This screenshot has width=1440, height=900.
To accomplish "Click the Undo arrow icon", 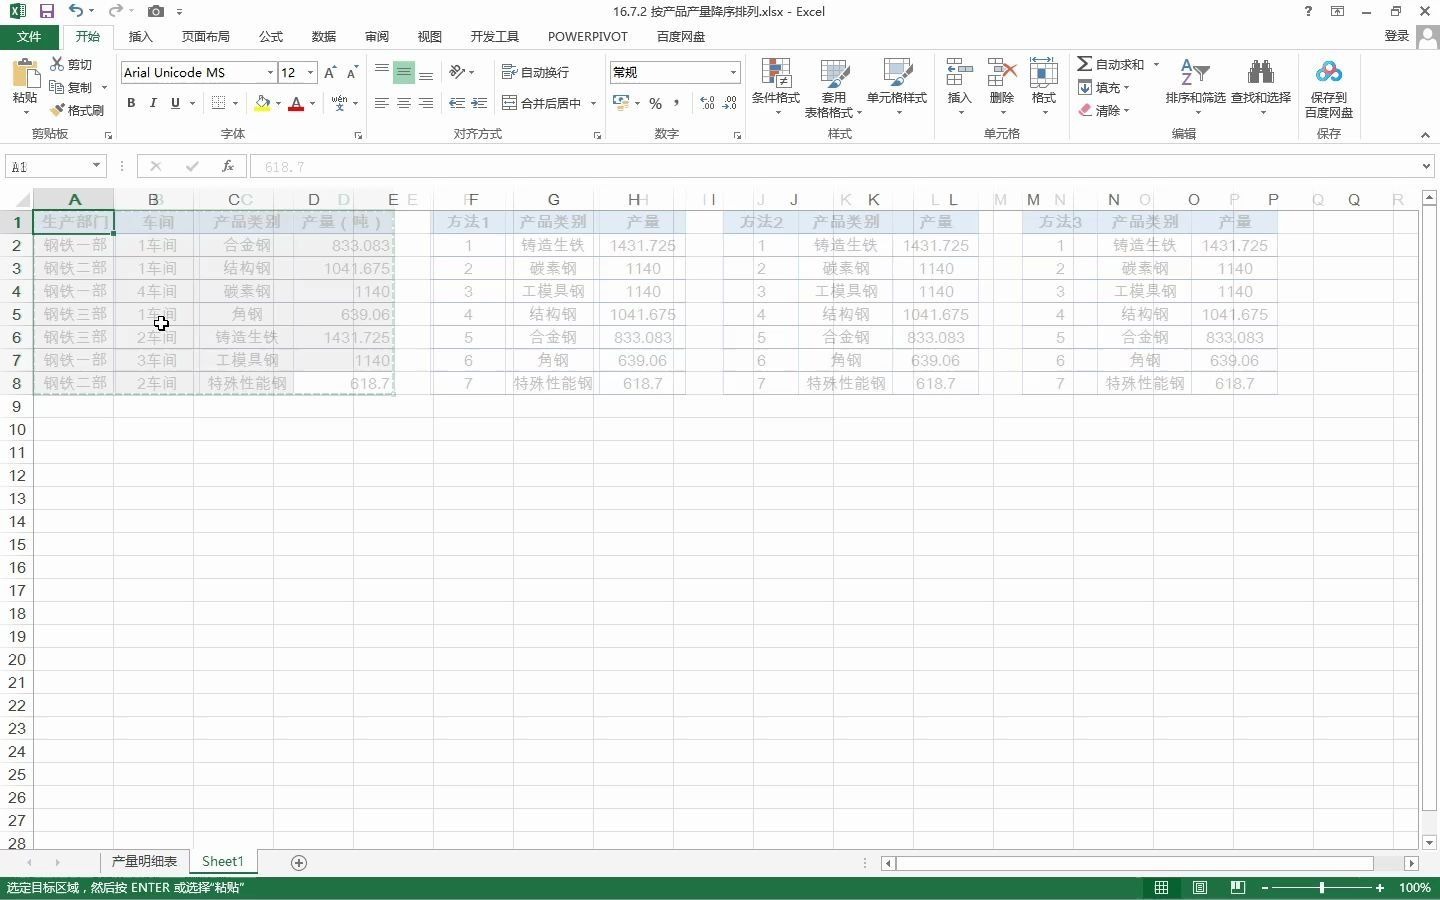I will tap(76, 11).
